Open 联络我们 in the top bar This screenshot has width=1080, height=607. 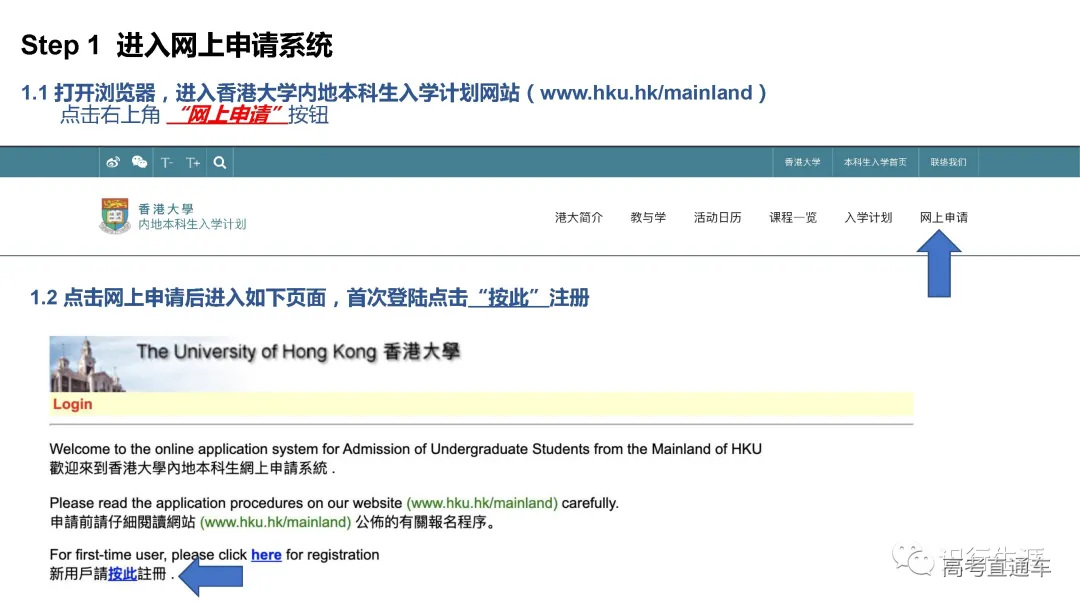coord(947,161)
